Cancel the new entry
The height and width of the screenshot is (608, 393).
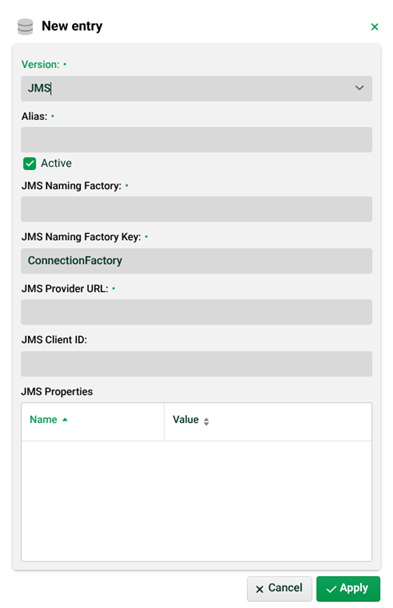click(279, 589)
